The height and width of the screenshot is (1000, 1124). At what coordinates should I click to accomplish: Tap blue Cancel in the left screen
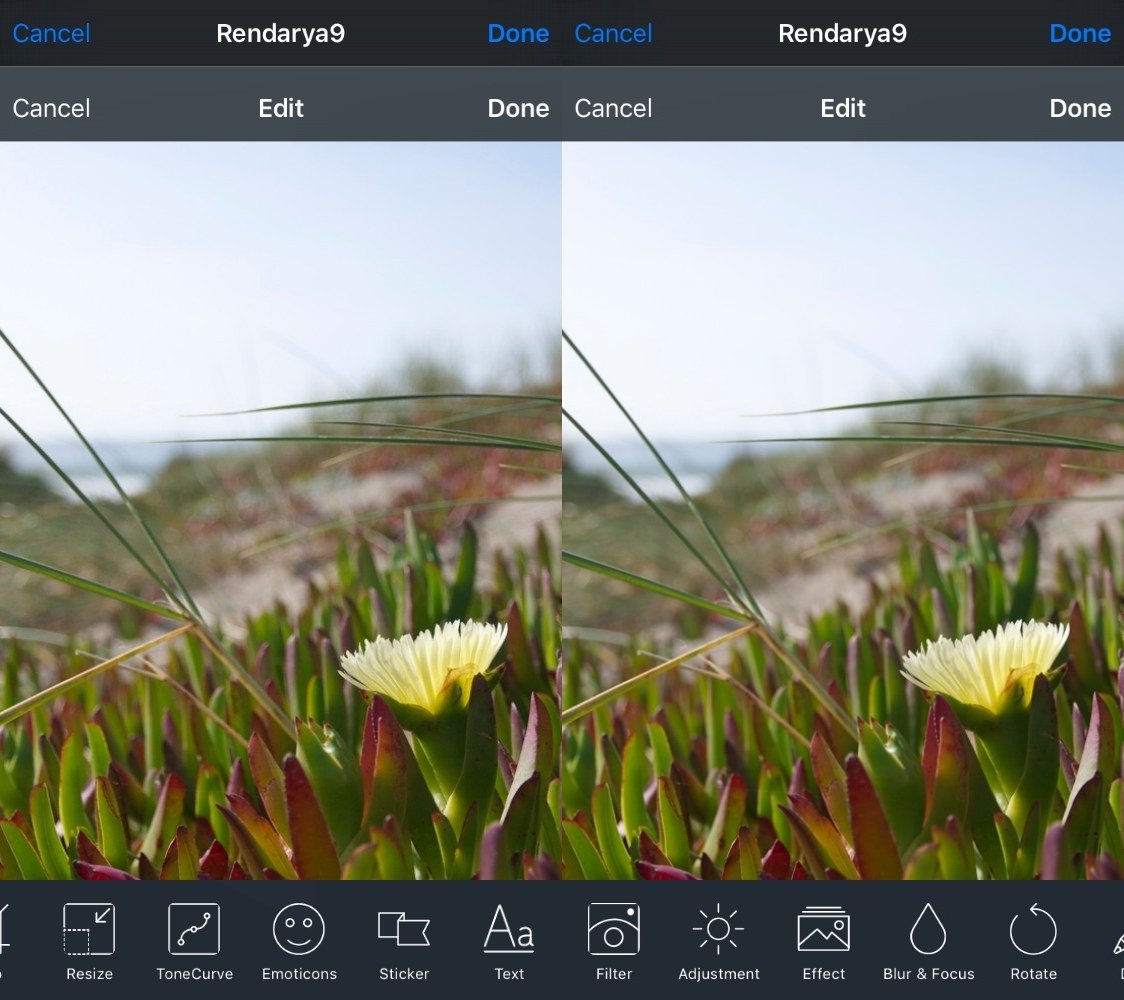click(52, 33)
